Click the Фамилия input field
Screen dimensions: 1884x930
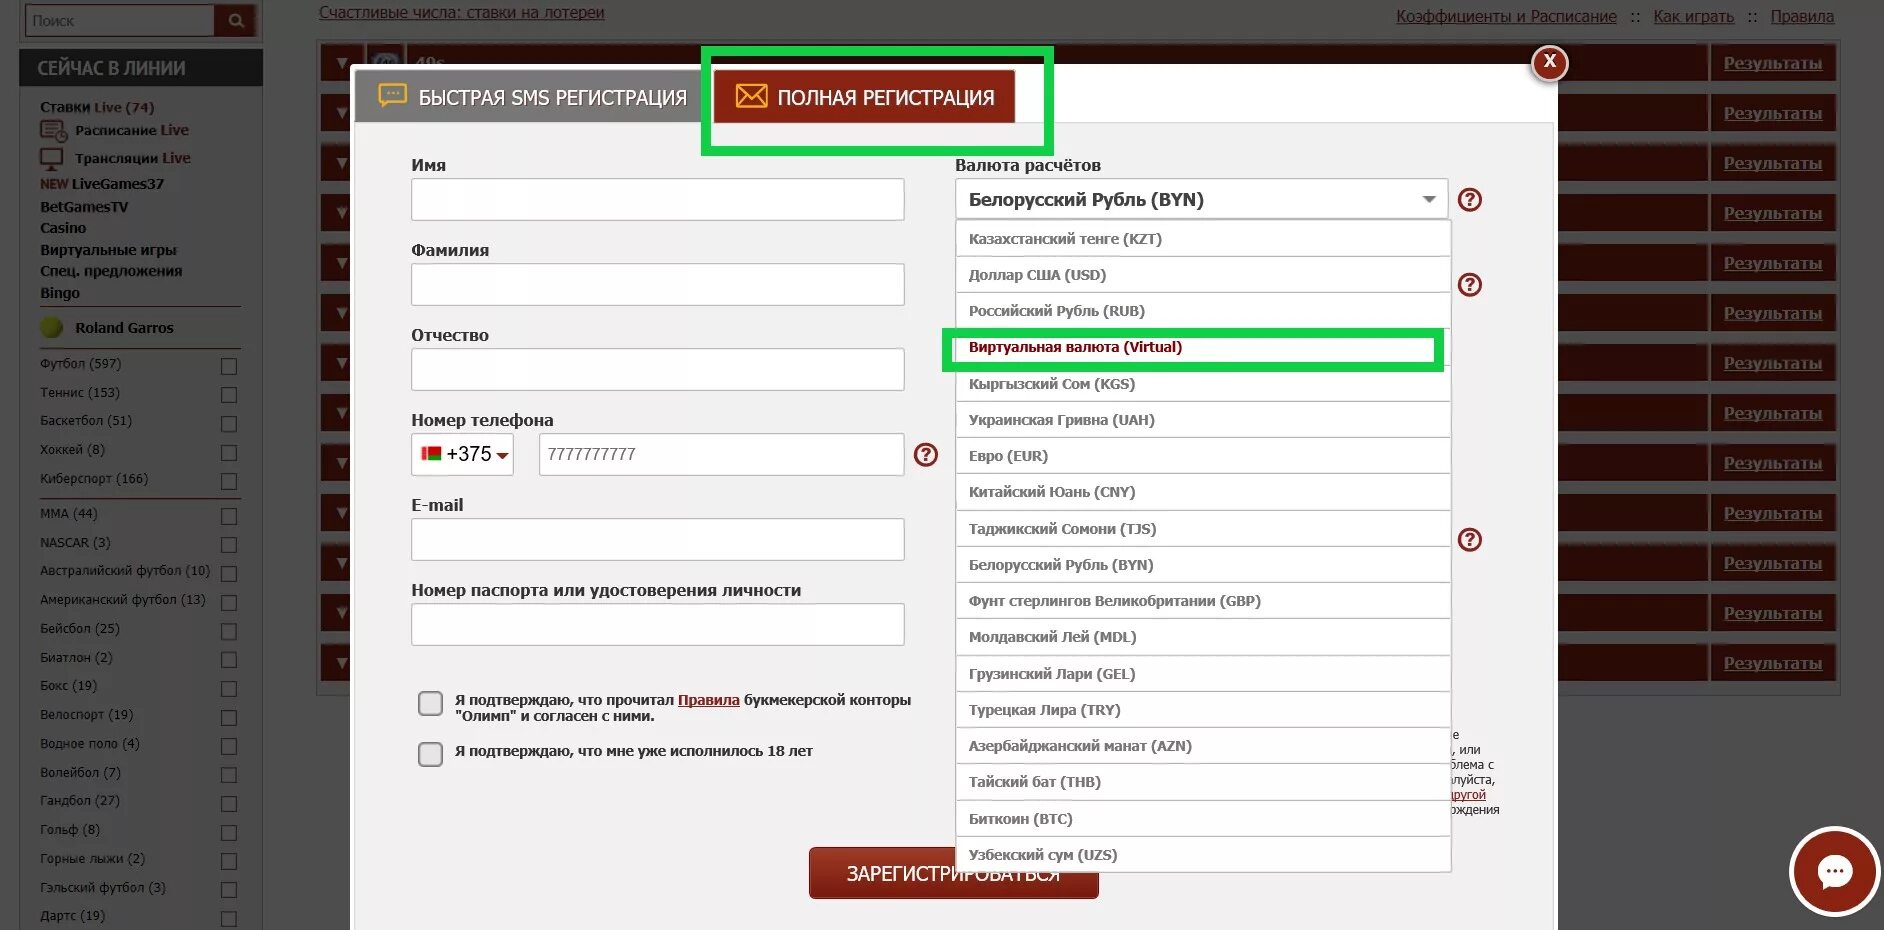[x=657, y=285]
